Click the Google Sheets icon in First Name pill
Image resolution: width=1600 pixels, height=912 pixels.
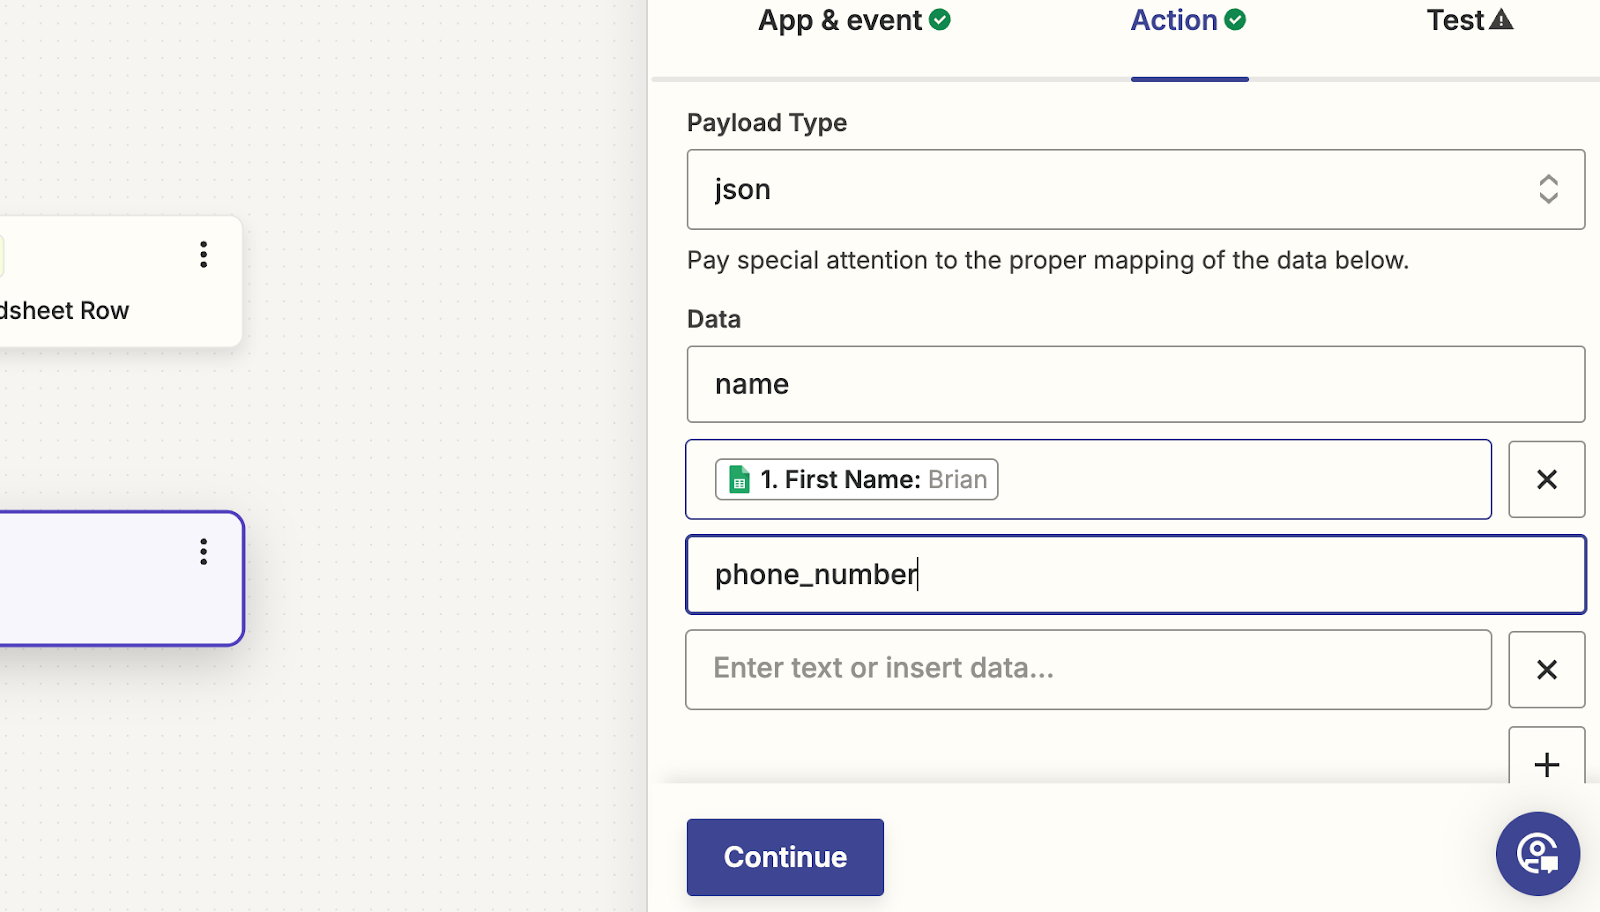click(x=739, y=479)
